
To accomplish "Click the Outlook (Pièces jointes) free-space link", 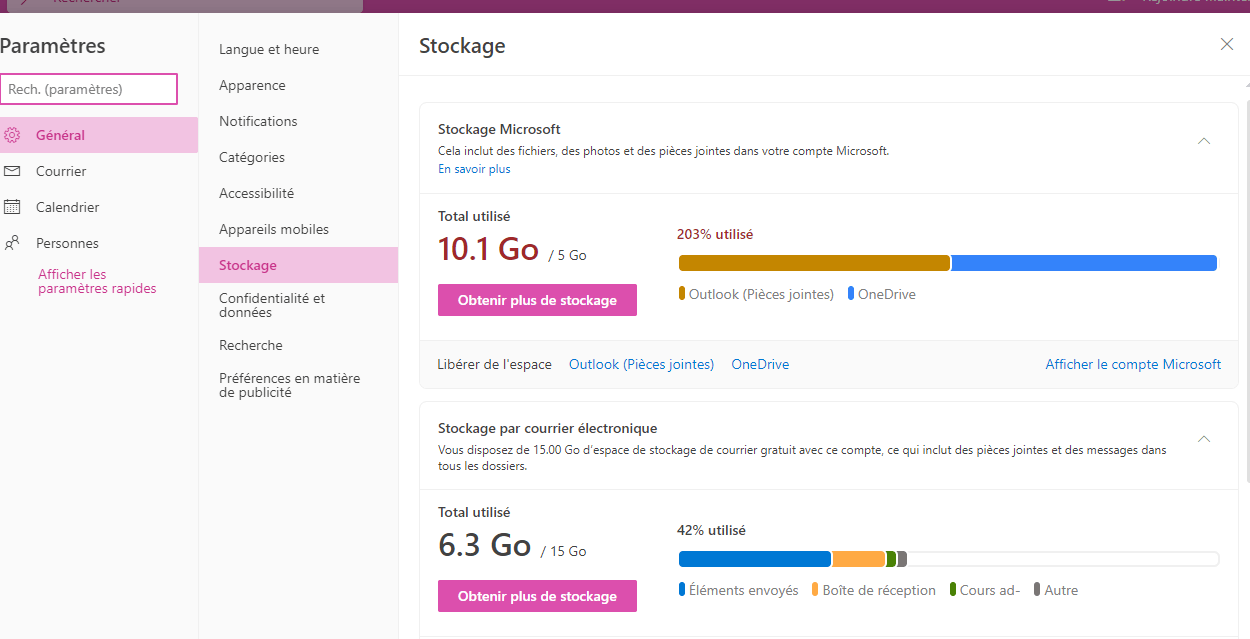I will point(641,364).
